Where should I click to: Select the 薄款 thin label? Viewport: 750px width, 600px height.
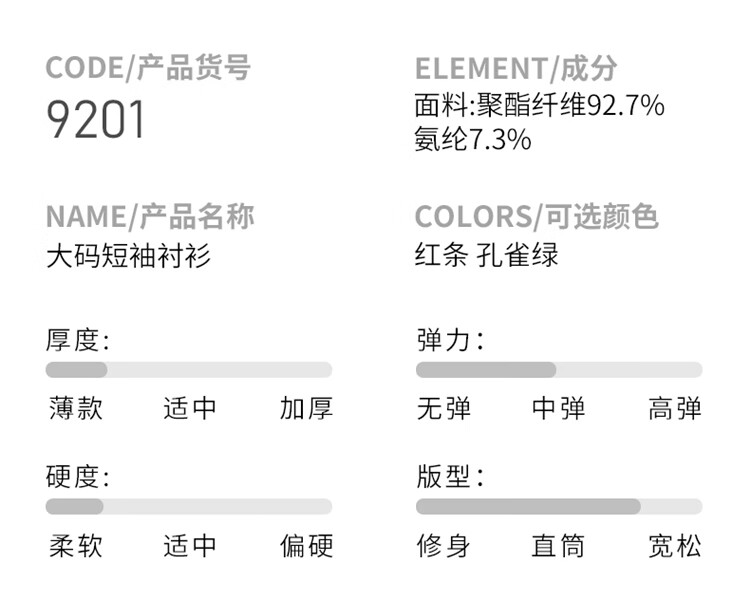[76, 409]
